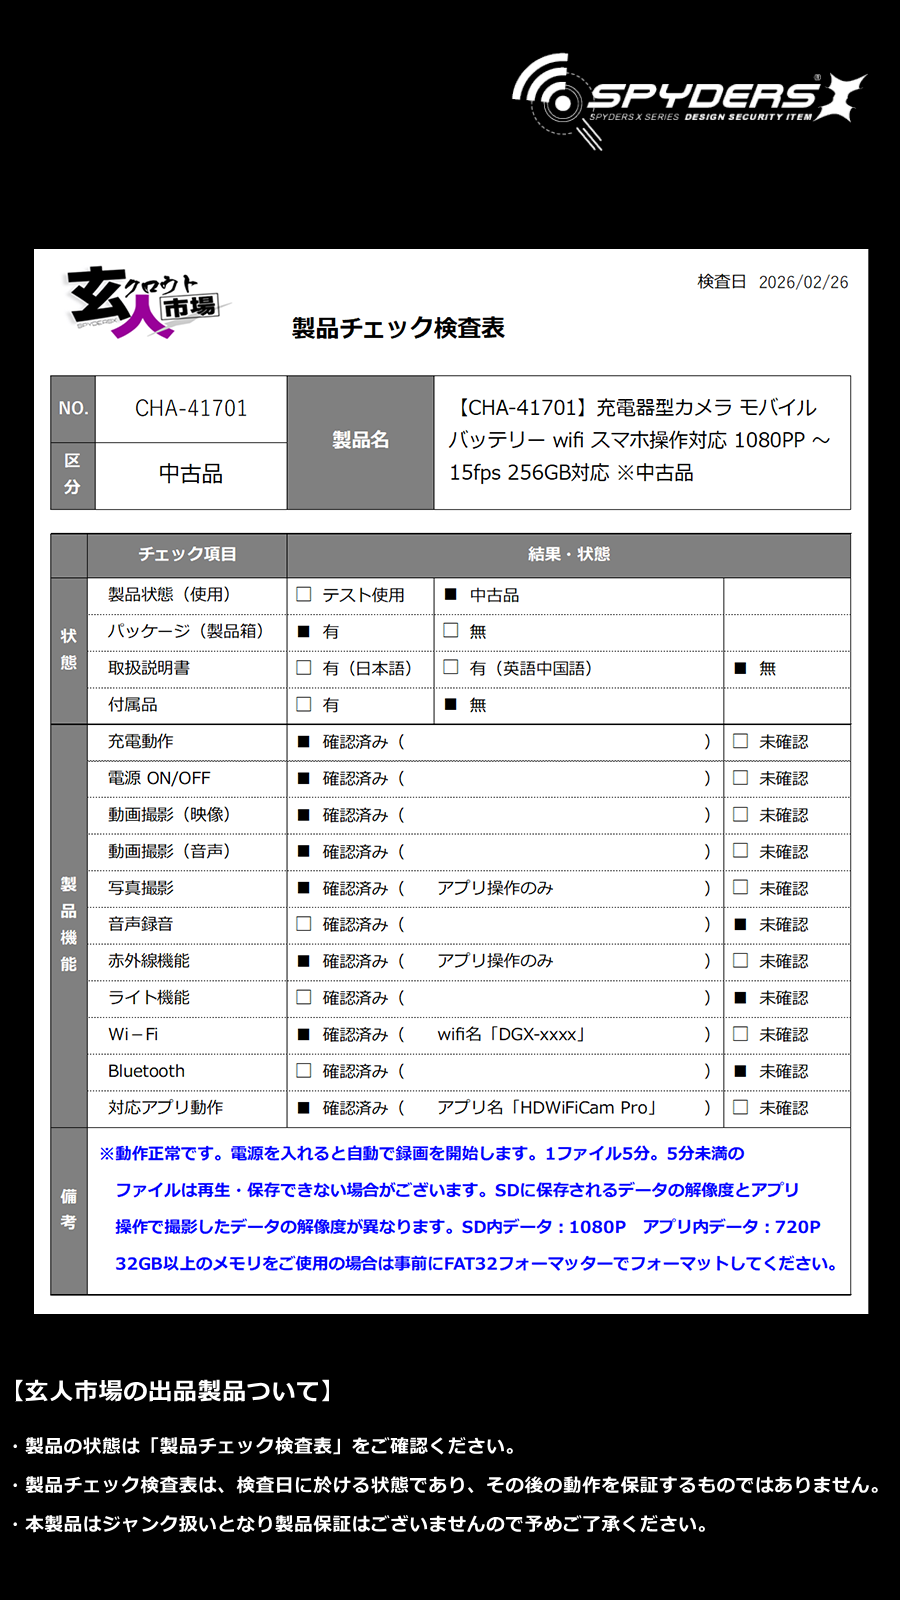Tick Bluetooth 確認済み checkbox
Viewport: 900px width, 1600px height.
pyautogui.click(x=304, y=1071)
